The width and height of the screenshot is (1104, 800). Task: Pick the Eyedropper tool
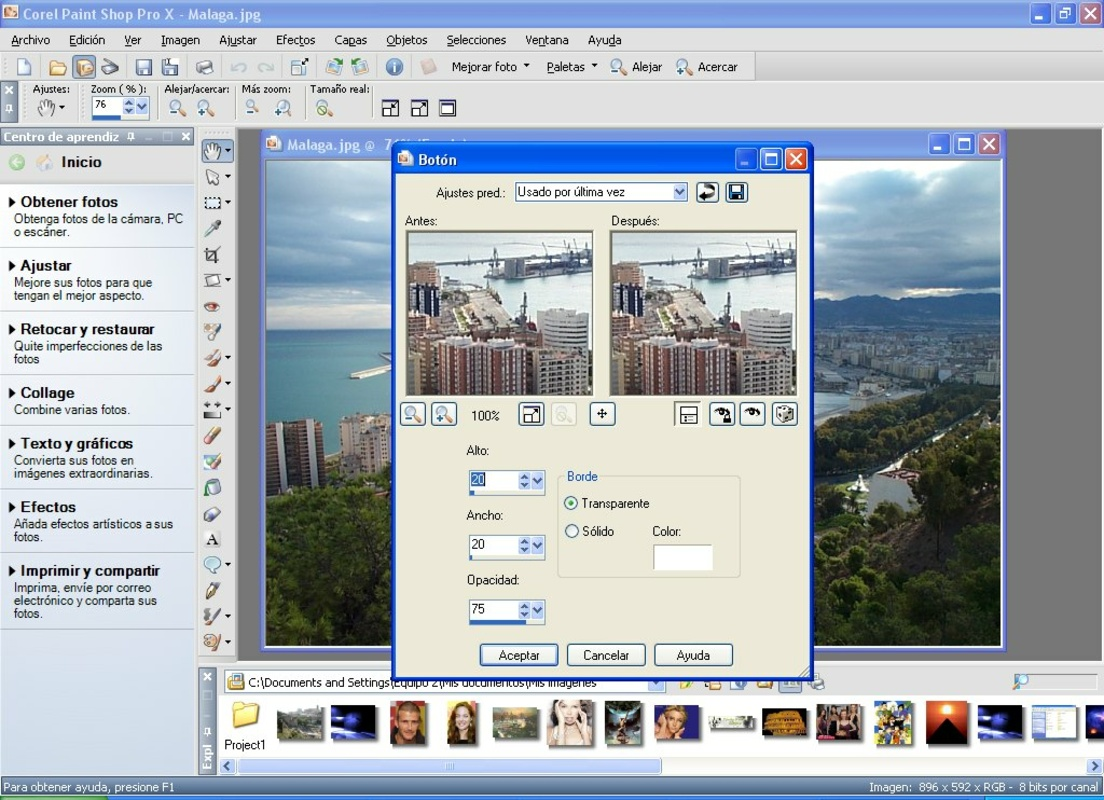212,228
